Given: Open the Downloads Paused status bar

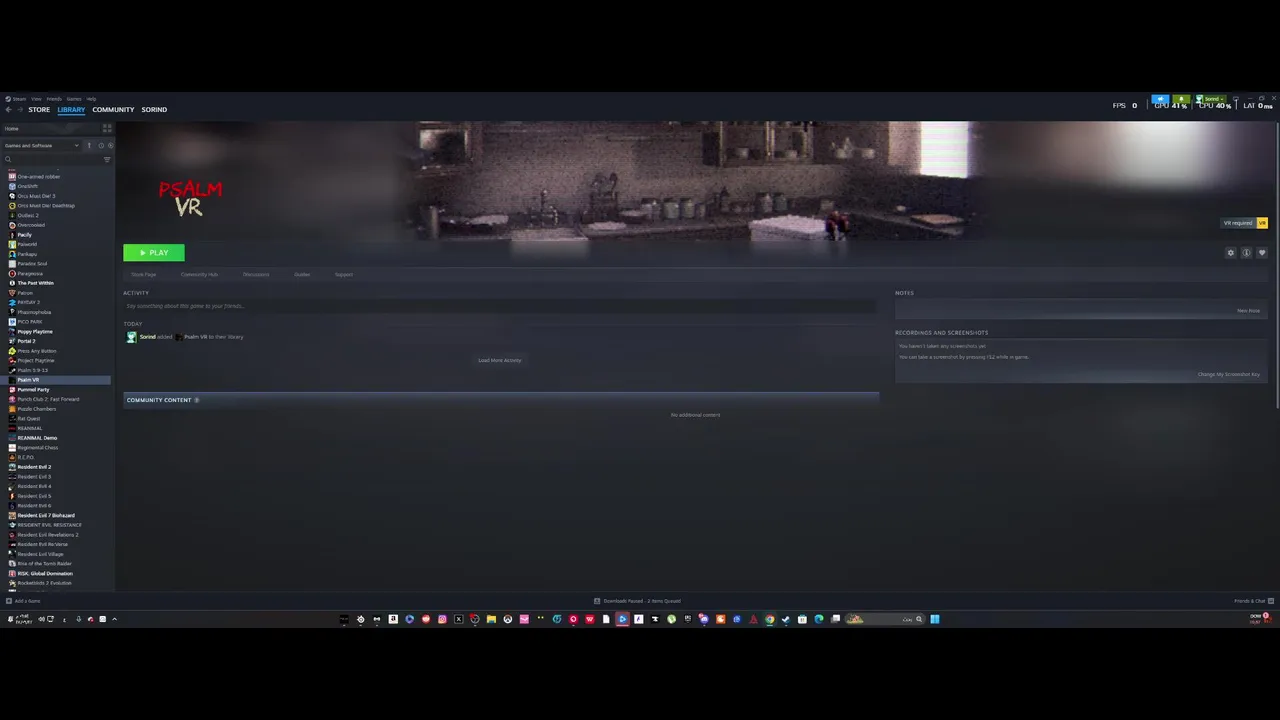Looking at the screenshot, I should [x=637, y=601].
